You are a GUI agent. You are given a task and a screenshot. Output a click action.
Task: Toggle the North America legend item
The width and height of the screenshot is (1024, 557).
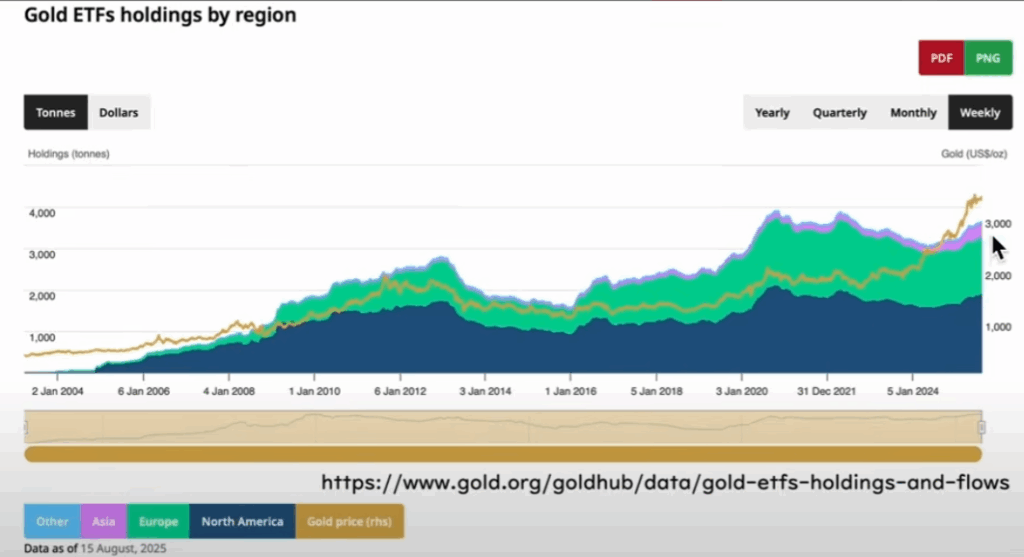click(242, 521)
